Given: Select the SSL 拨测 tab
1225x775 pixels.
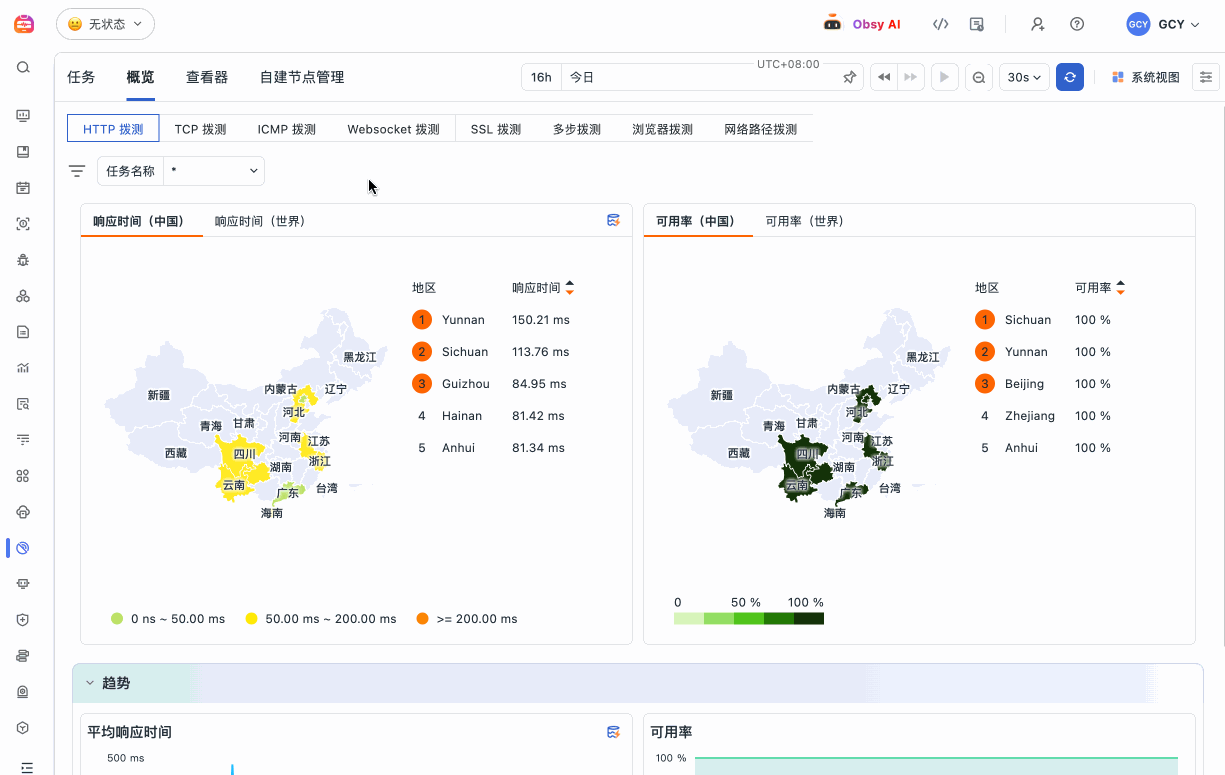Looking at the screenshot, I should tap(496, 129).
